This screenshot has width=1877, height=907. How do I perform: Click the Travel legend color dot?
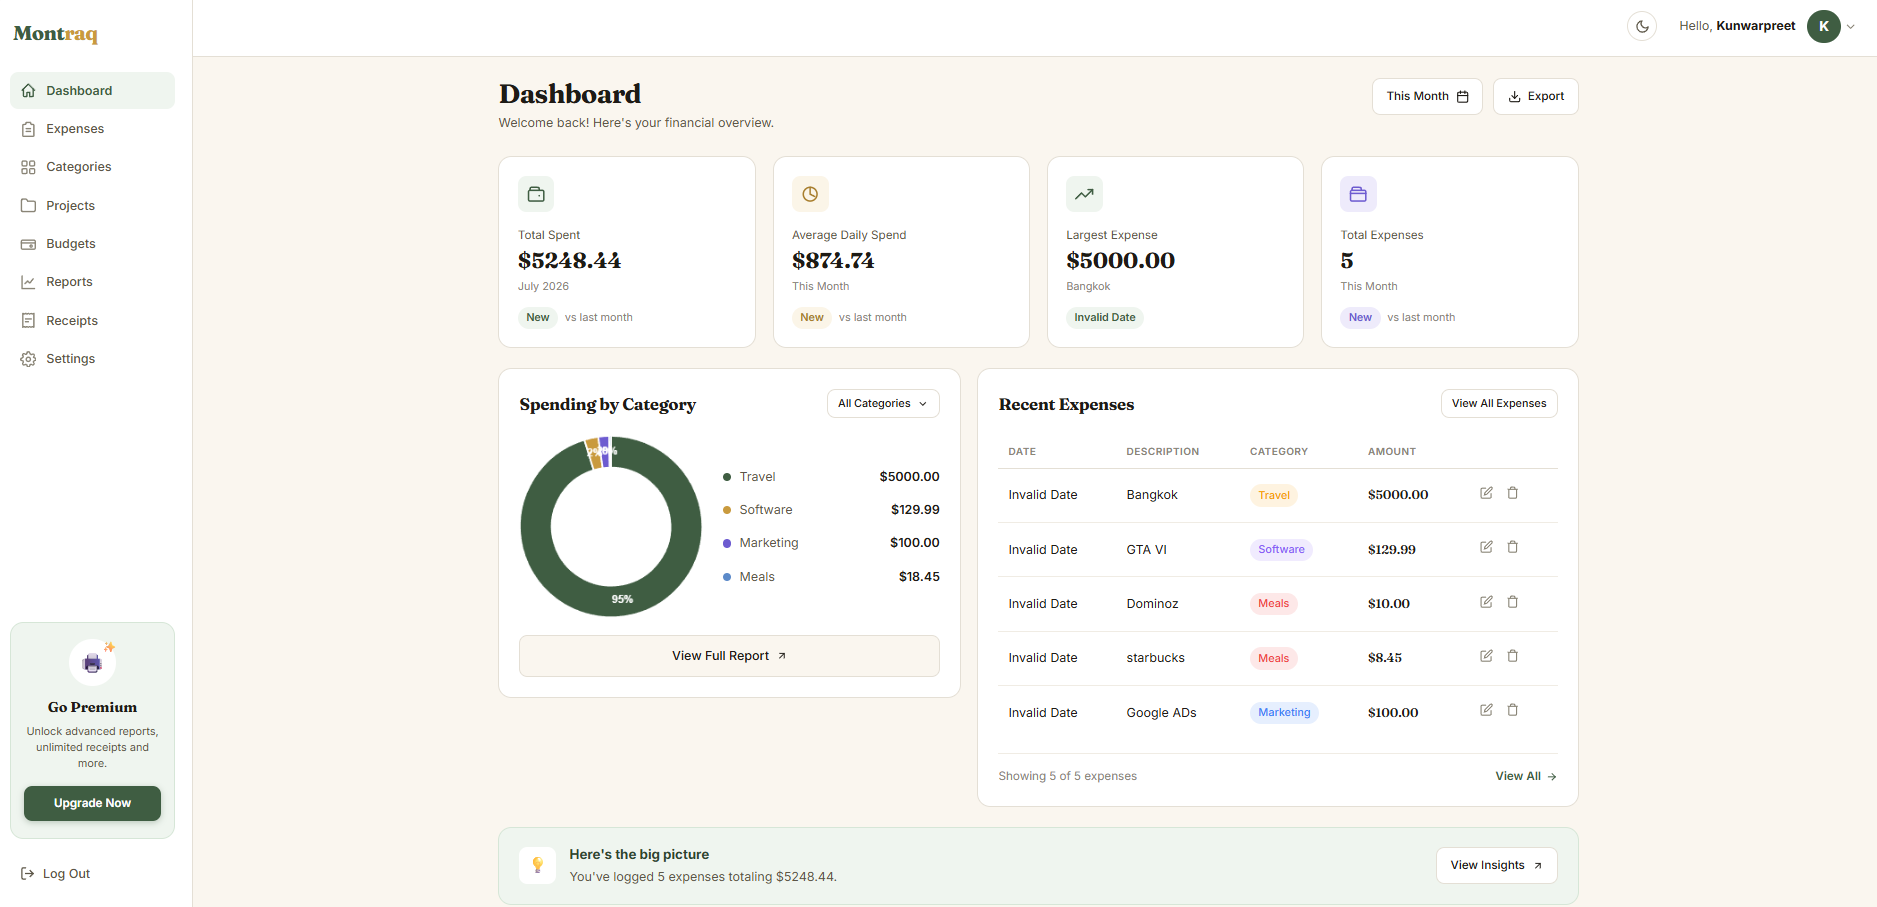tap(727, 477)
